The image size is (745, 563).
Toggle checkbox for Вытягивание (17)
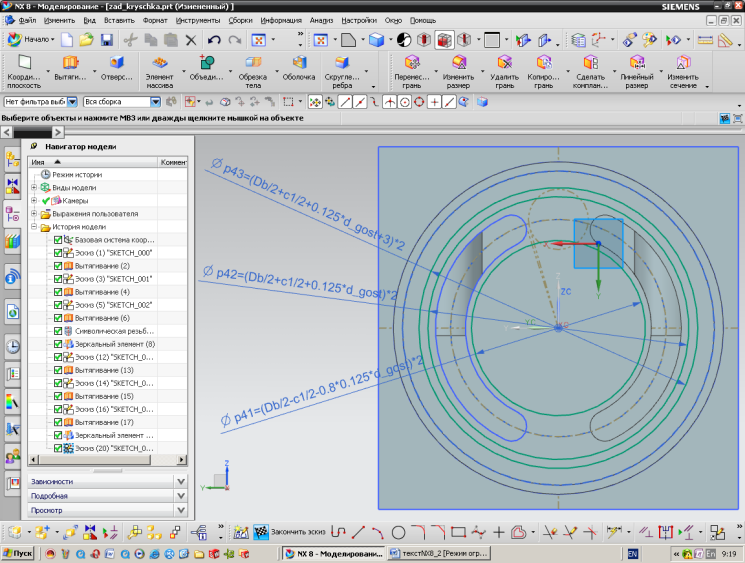(58, 422)
